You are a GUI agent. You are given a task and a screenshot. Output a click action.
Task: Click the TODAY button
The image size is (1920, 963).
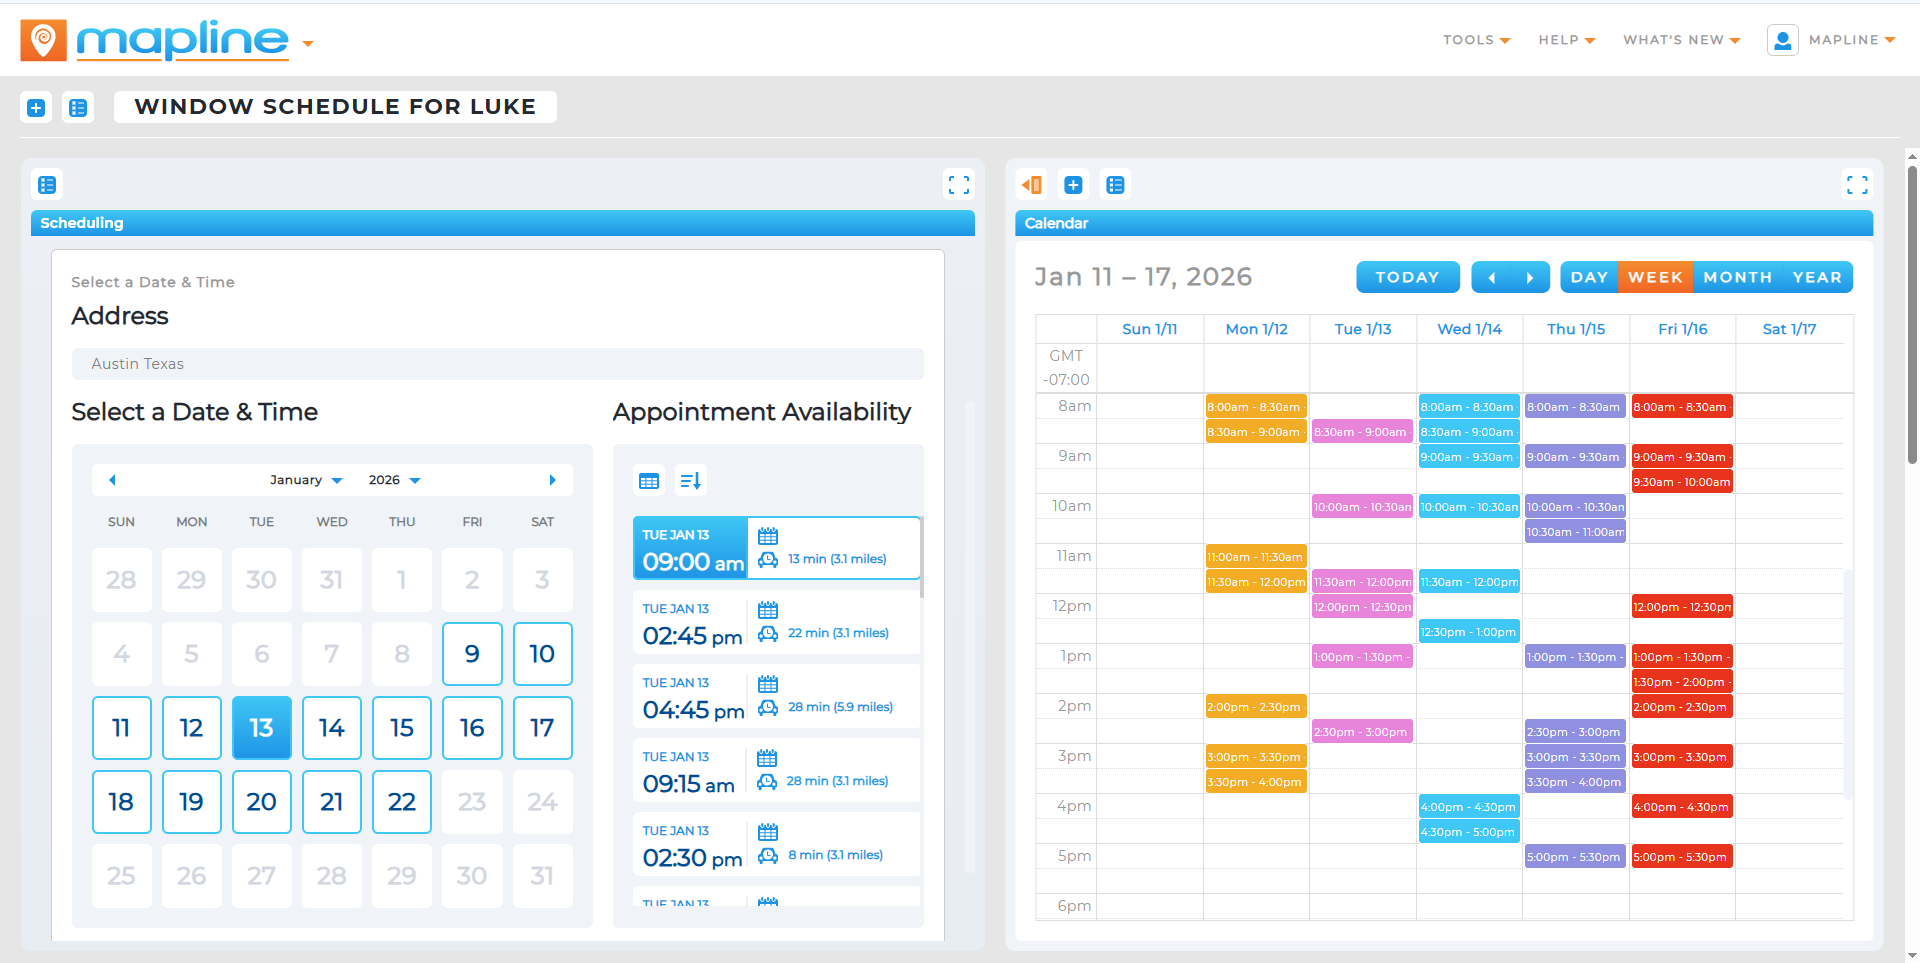click(x=1407, y=277)
